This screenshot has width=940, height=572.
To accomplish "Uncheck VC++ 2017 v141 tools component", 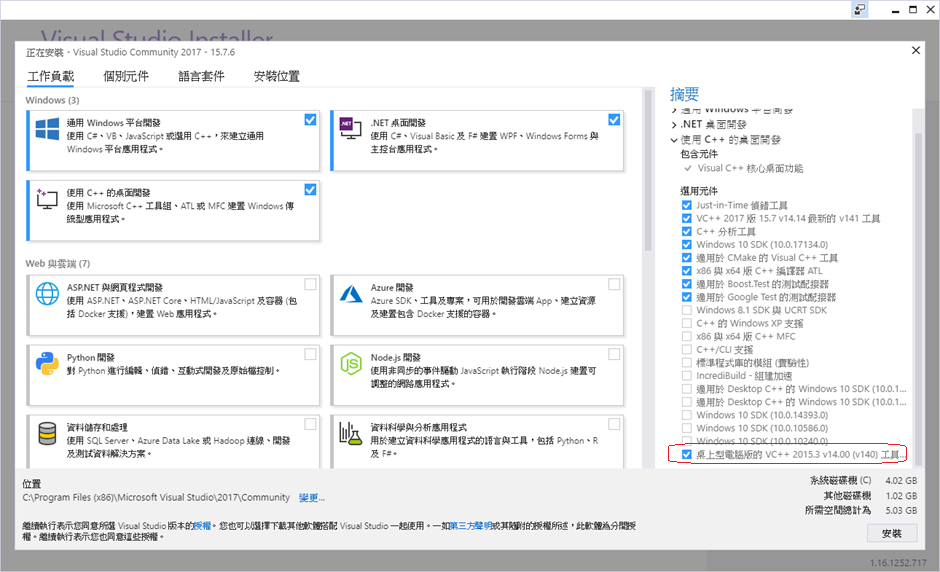I will click(x=686, y=218).
